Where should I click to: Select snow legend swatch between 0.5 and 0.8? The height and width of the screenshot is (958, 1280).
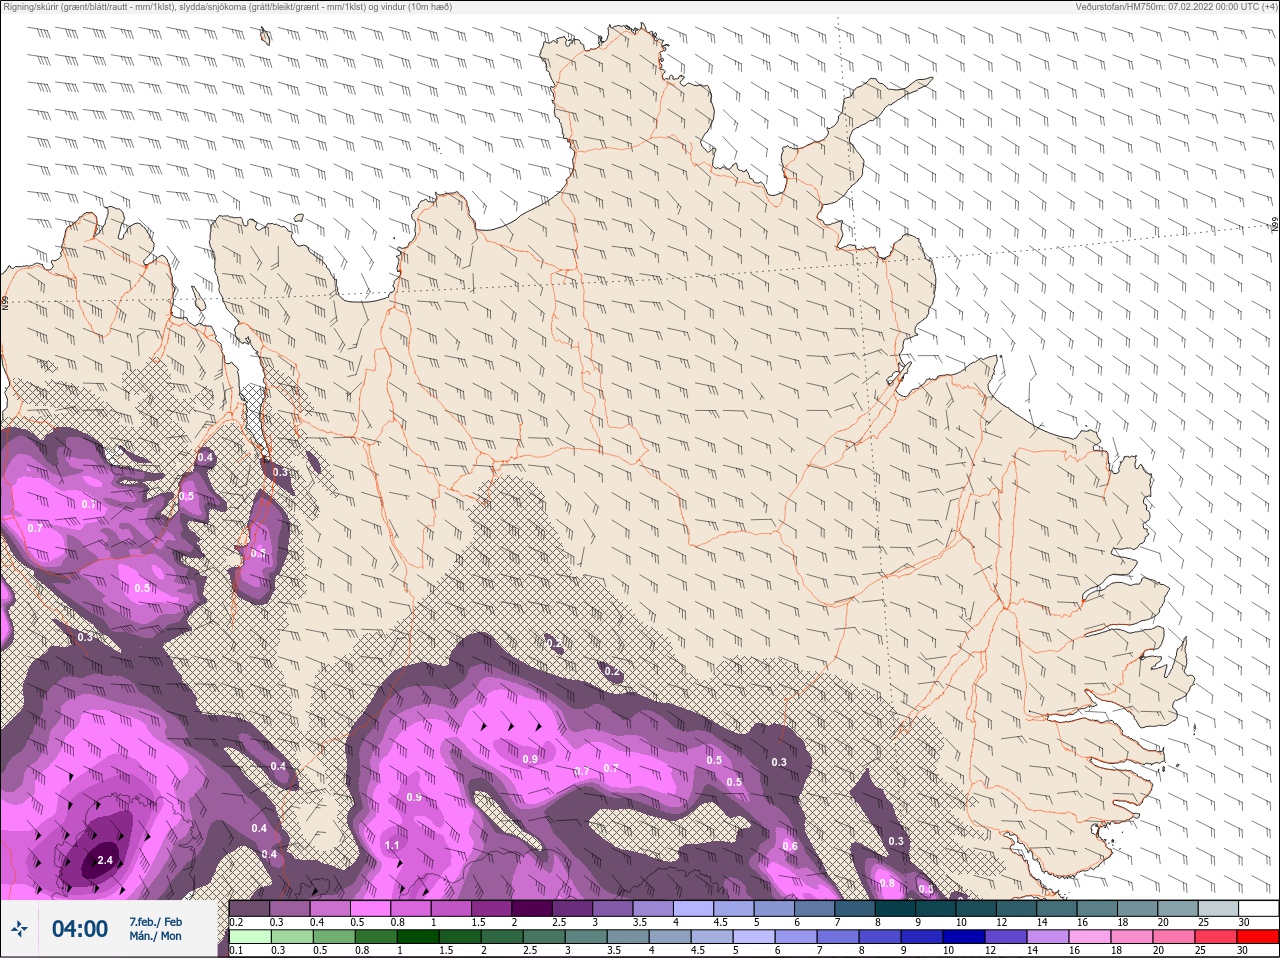[x=370, y=908]
